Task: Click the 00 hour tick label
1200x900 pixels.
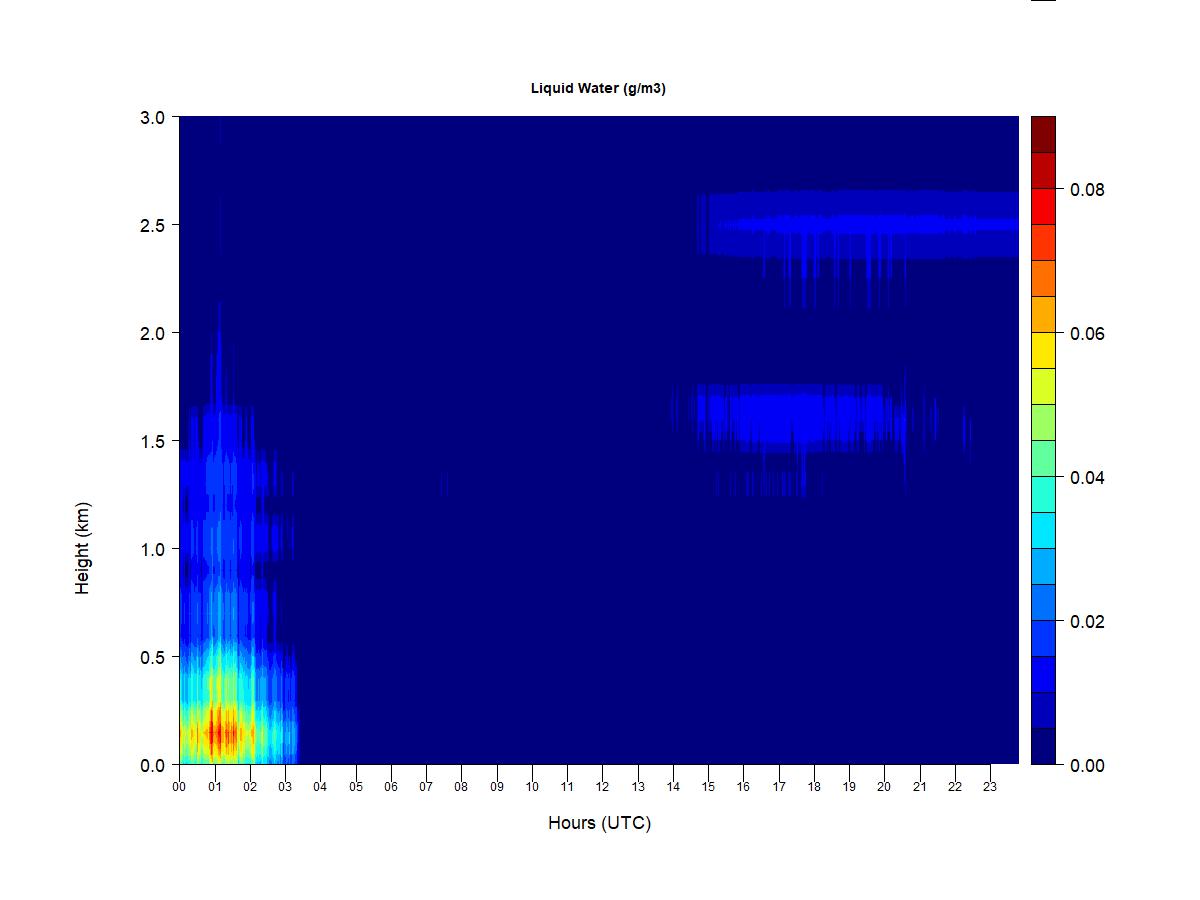Action: (179, 787)
